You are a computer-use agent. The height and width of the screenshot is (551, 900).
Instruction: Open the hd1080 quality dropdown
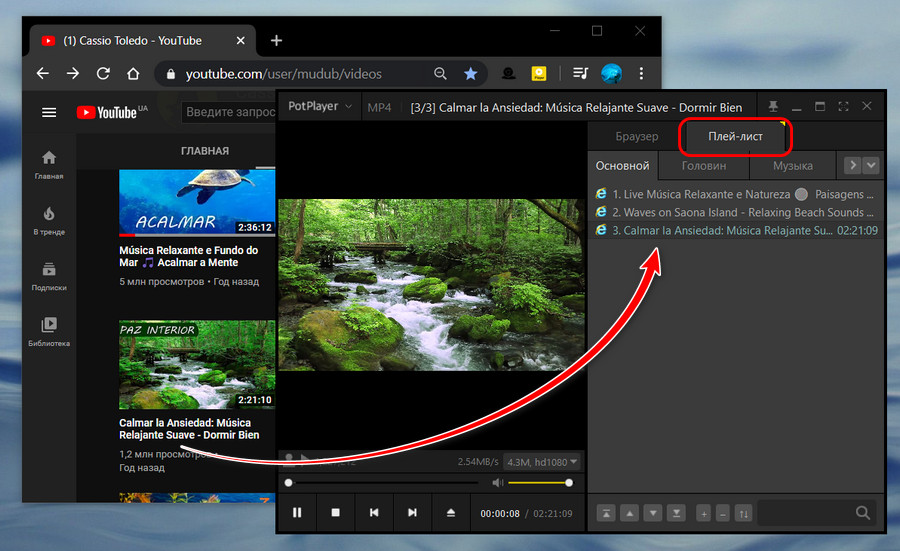point(542,462)
